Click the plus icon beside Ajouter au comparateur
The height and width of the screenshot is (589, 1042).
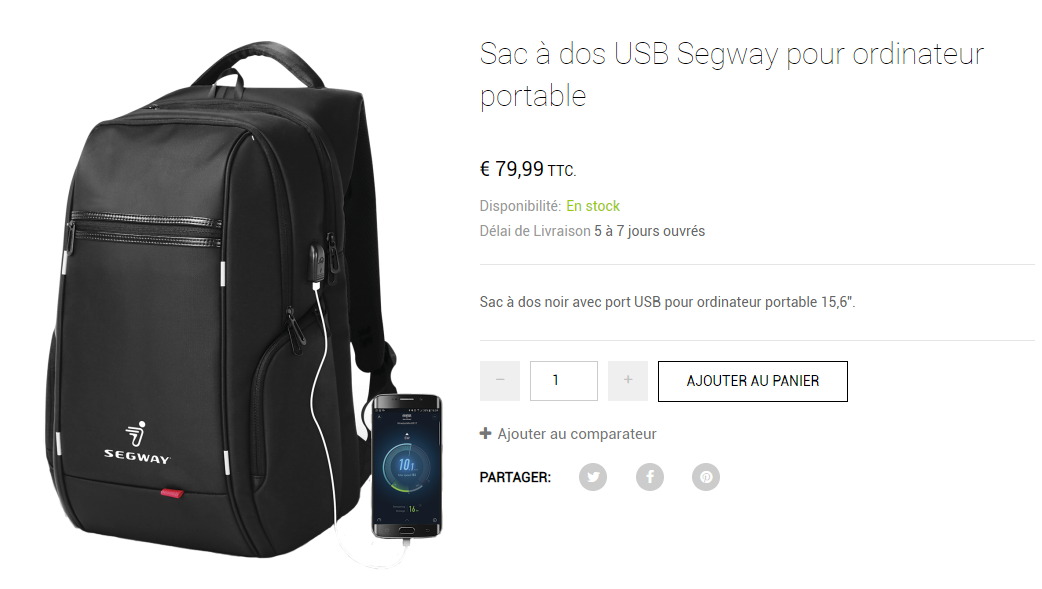point(486,433)
